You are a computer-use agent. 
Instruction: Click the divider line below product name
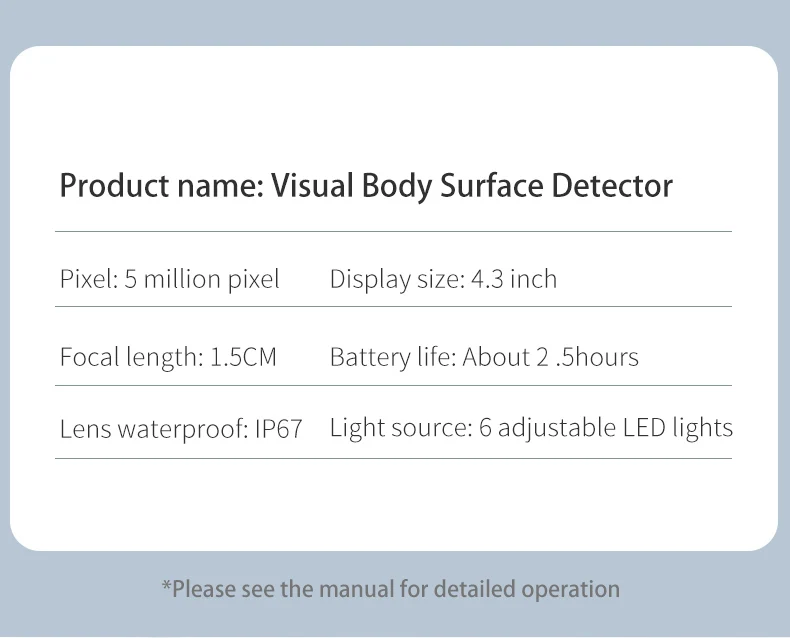pyautogui.click(x=393, y=232)
